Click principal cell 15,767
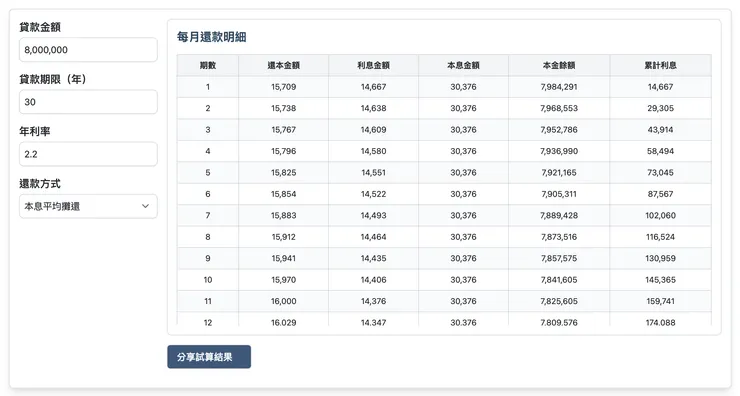740x396 pixels. (284, 130)
